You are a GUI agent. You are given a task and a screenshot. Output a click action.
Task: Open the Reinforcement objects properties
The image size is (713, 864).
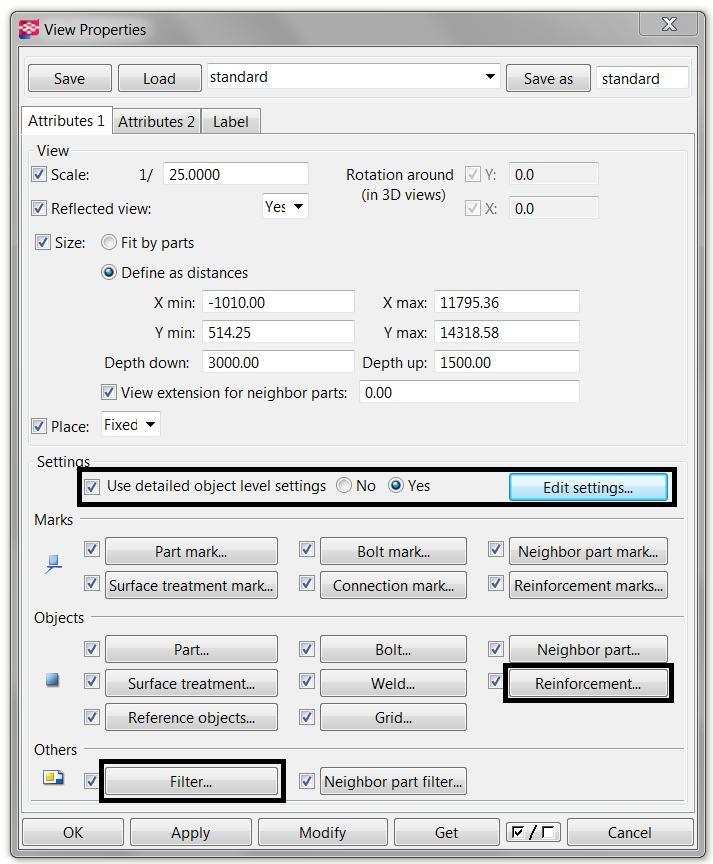(x=588, y=683)
